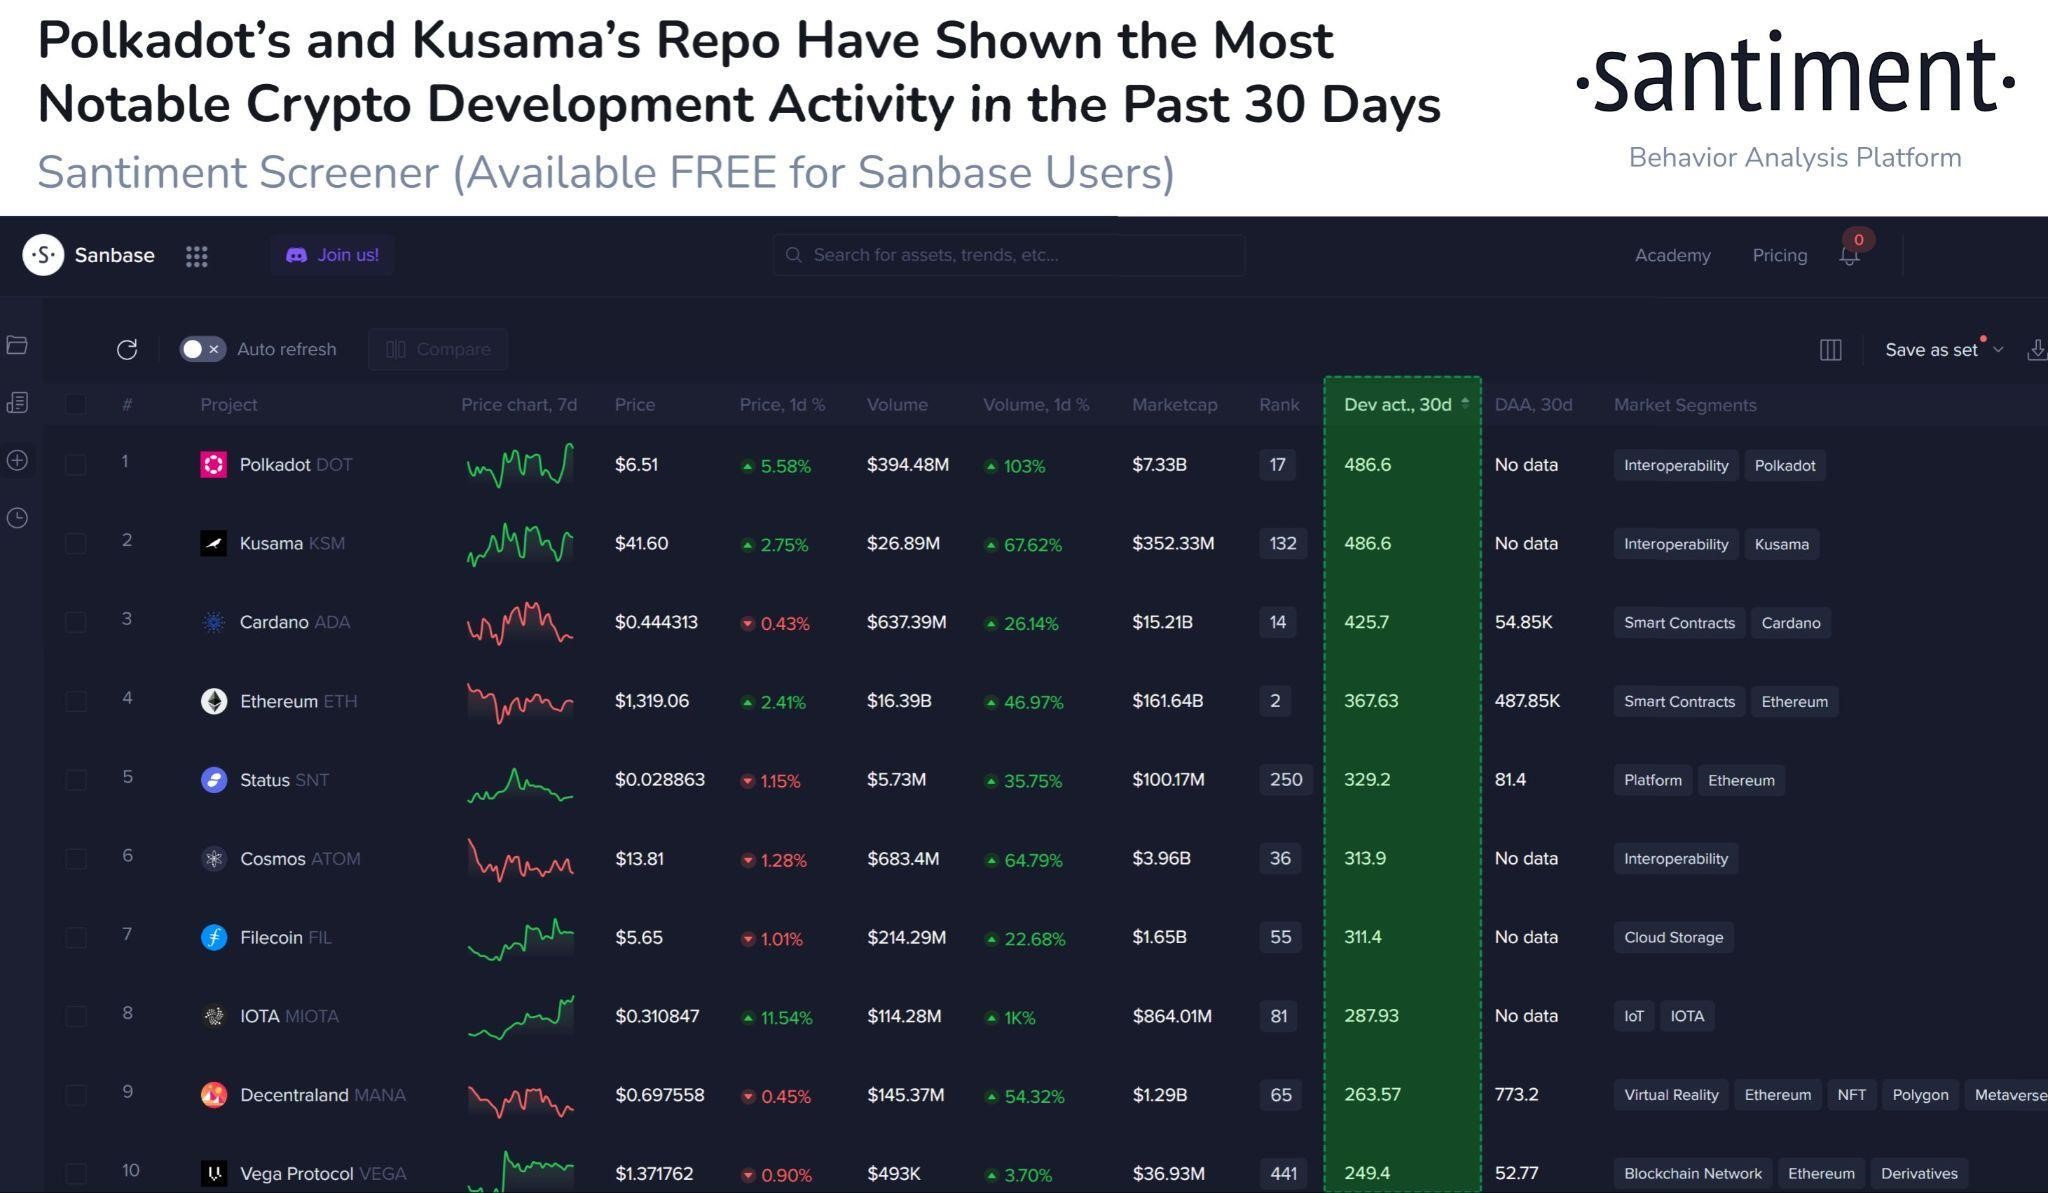
Task: Enable the Auto refresh toggle
Action: (x=202, y=349)
